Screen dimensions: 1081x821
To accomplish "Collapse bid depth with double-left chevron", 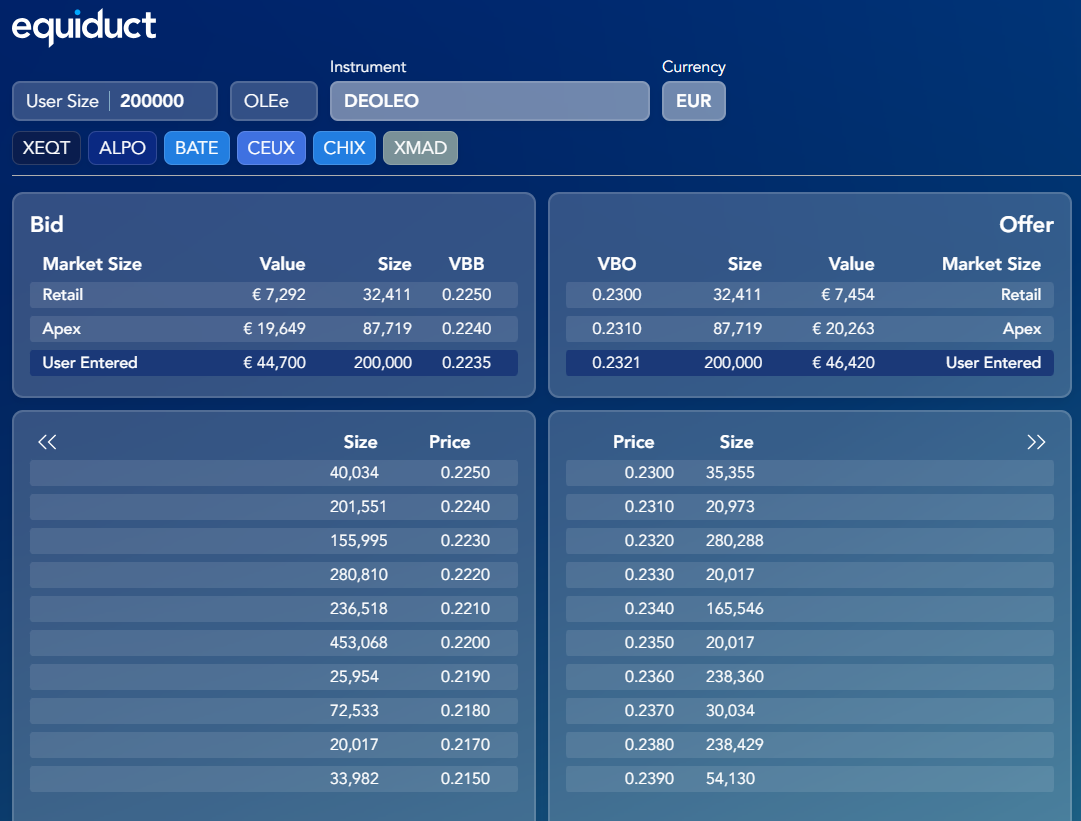I will coord(47,442).
